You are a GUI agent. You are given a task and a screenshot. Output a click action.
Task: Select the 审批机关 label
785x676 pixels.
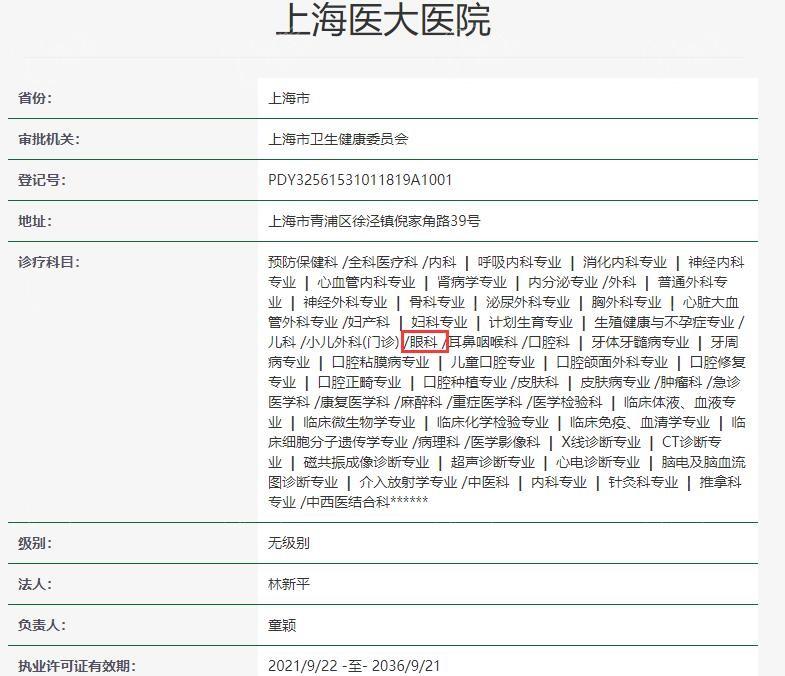pyautogui.click(x=49, y=139)
